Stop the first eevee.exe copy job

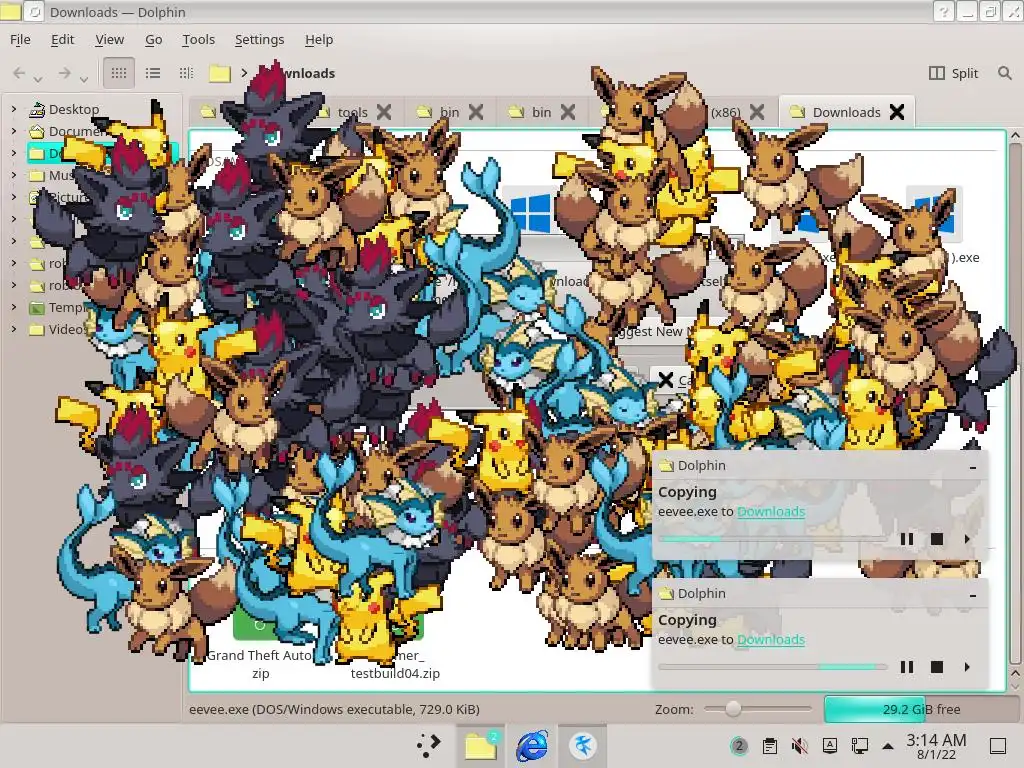click(x=936, y=539)
